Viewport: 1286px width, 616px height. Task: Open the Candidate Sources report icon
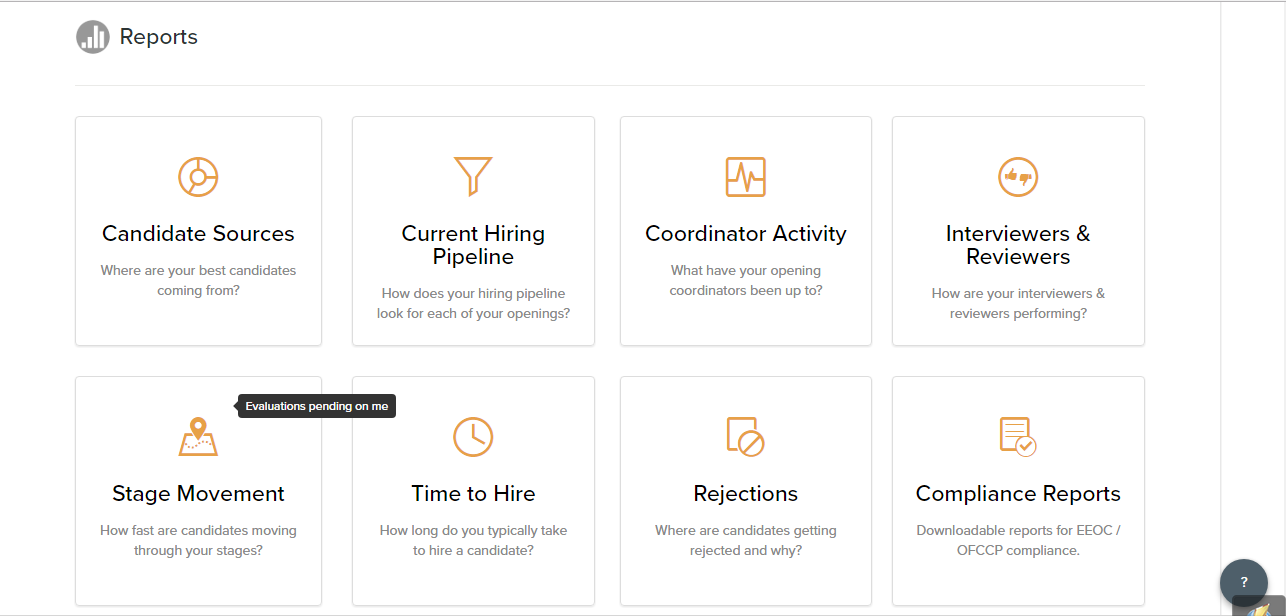tap(198, 177)
